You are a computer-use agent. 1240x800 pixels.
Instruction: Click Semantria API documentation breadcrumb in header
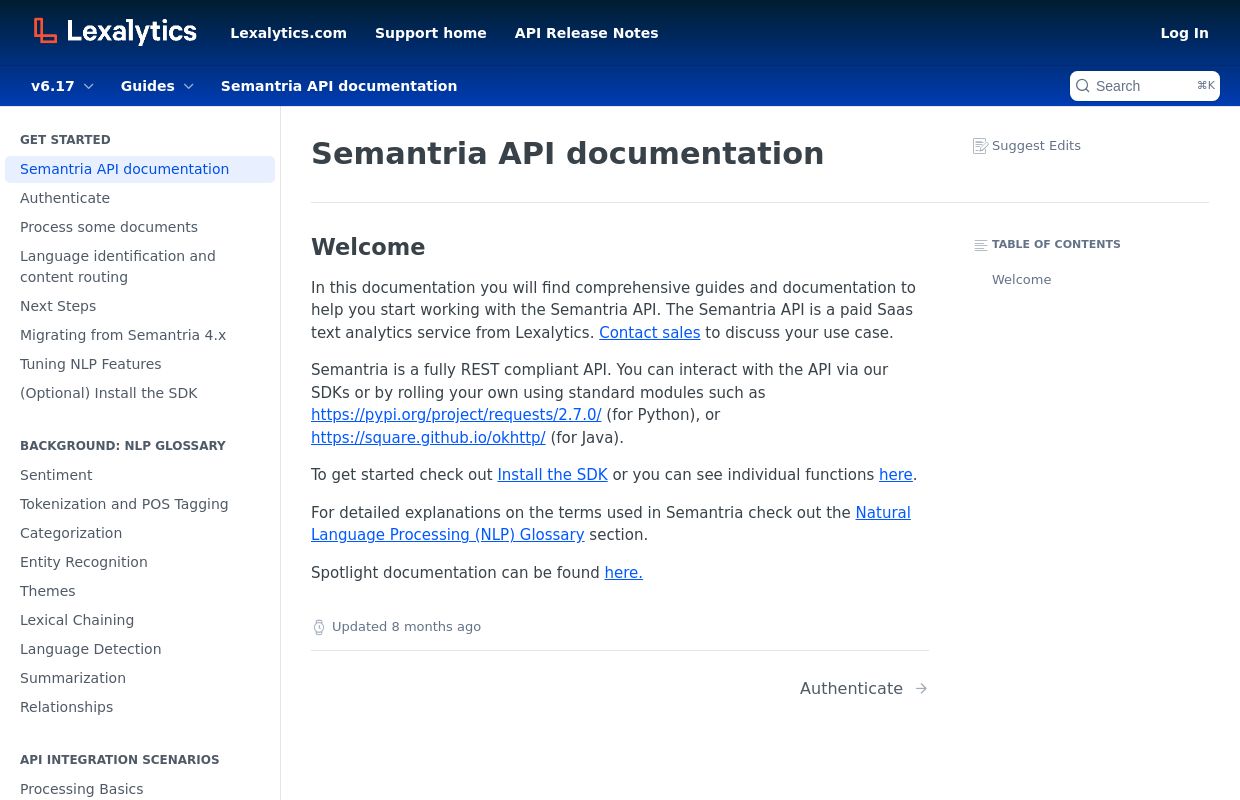point(339,86)
